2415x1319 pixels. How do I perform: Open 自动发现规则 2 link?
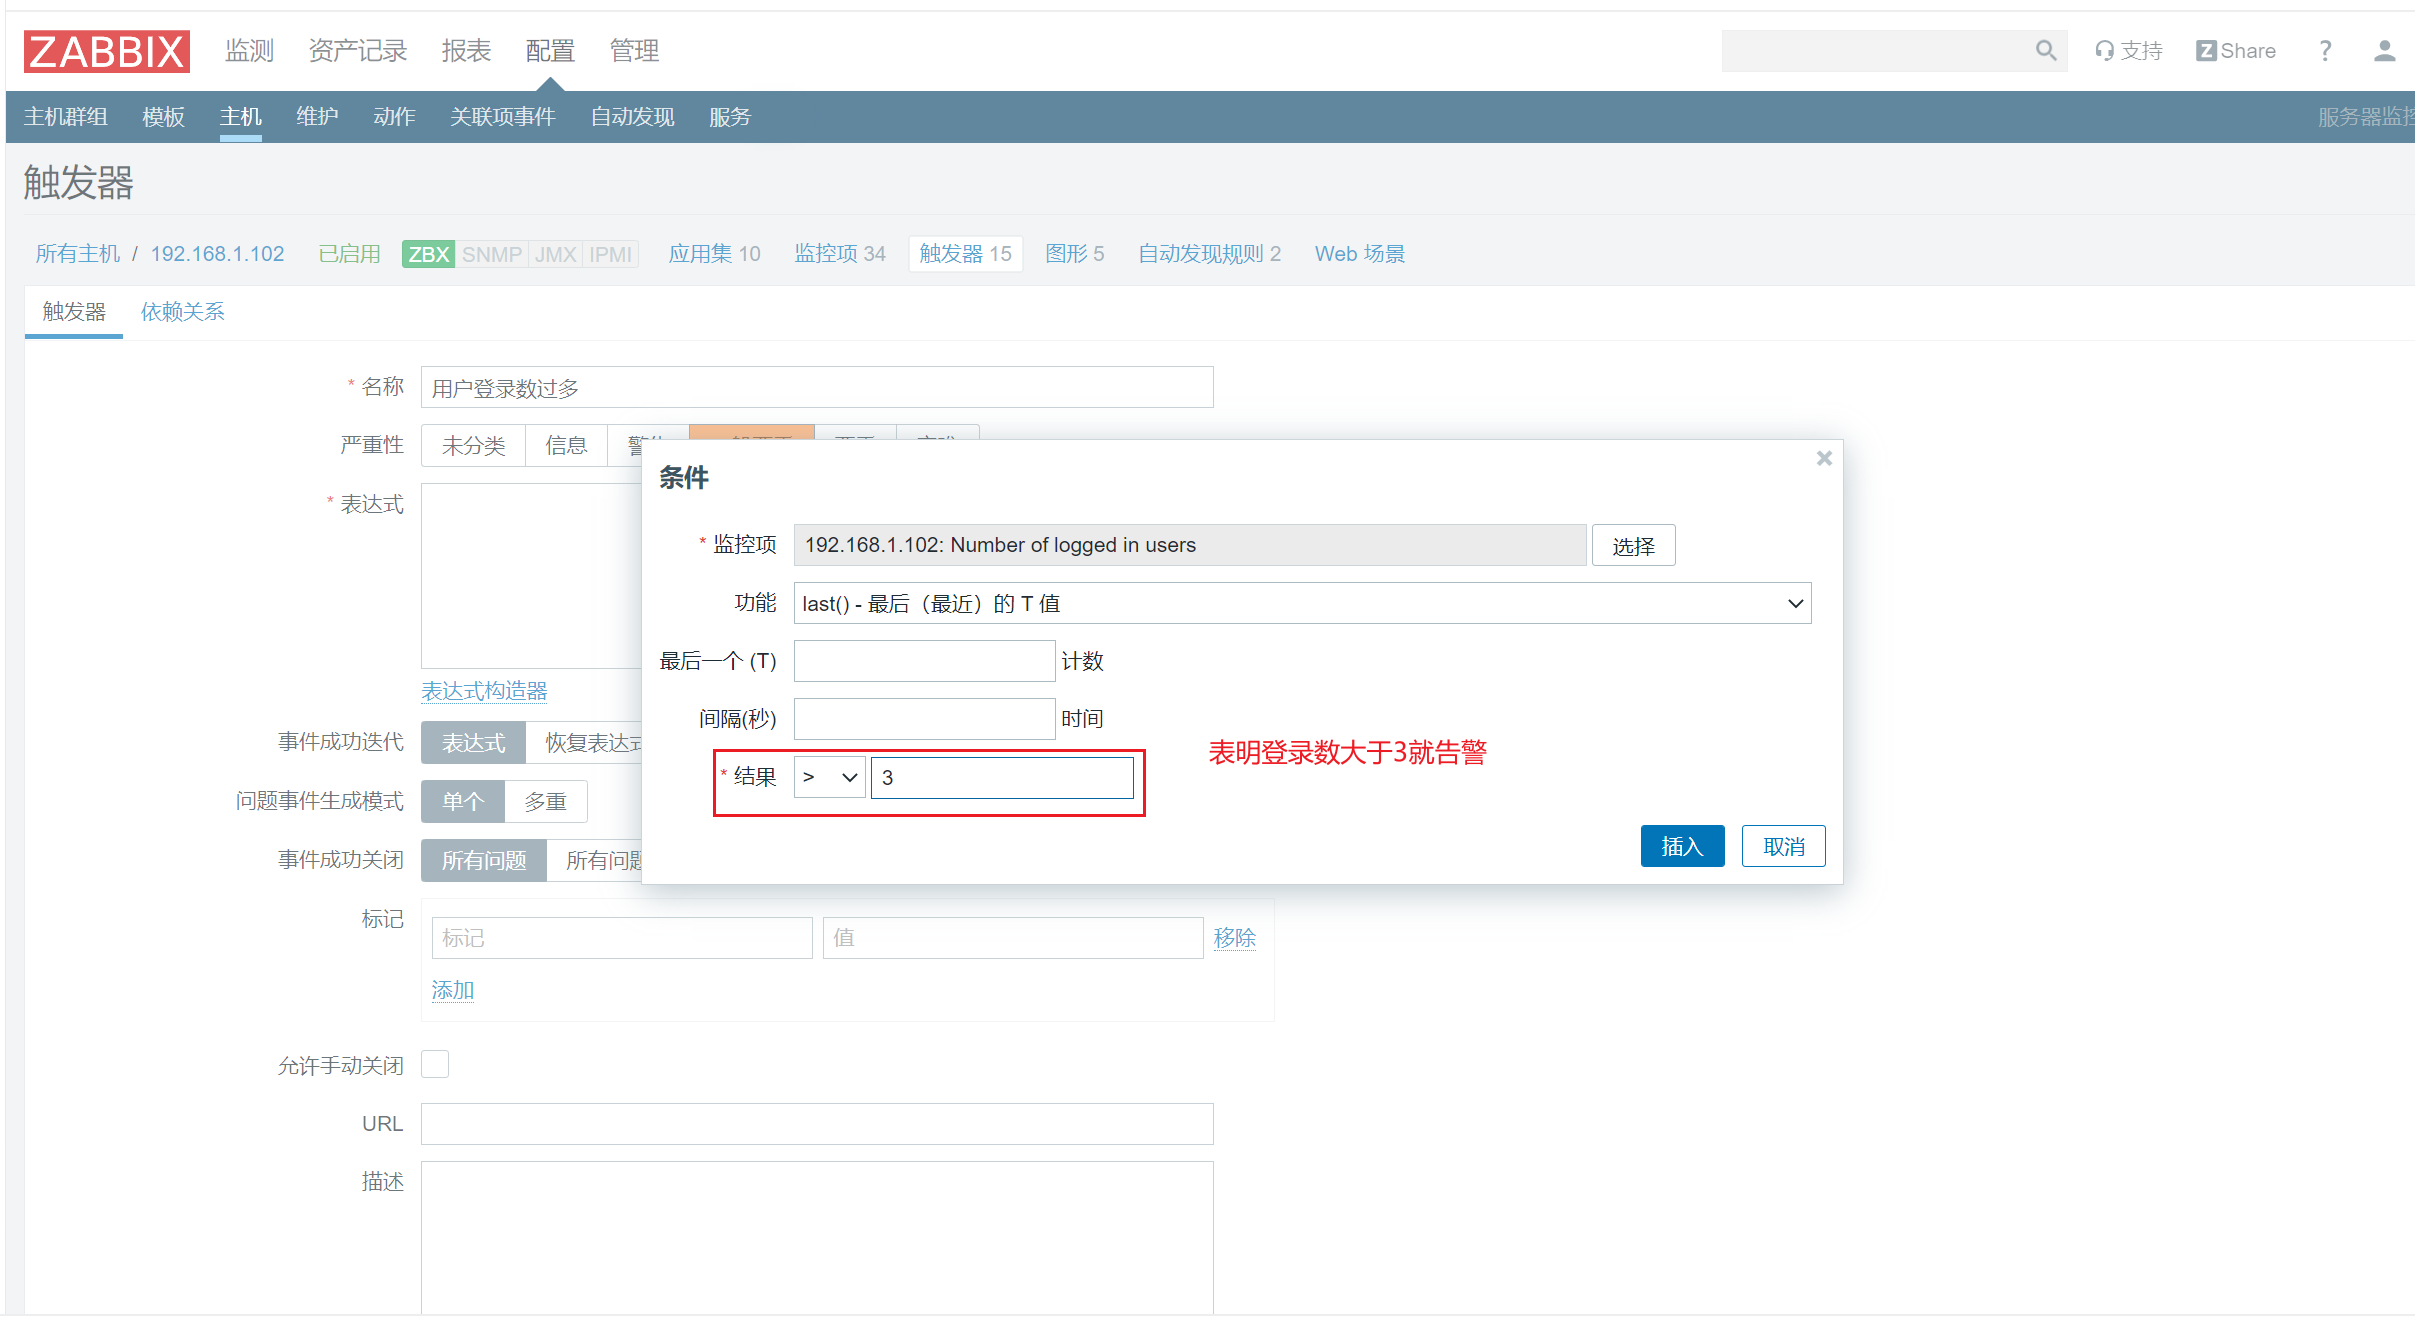point(1210,254)
